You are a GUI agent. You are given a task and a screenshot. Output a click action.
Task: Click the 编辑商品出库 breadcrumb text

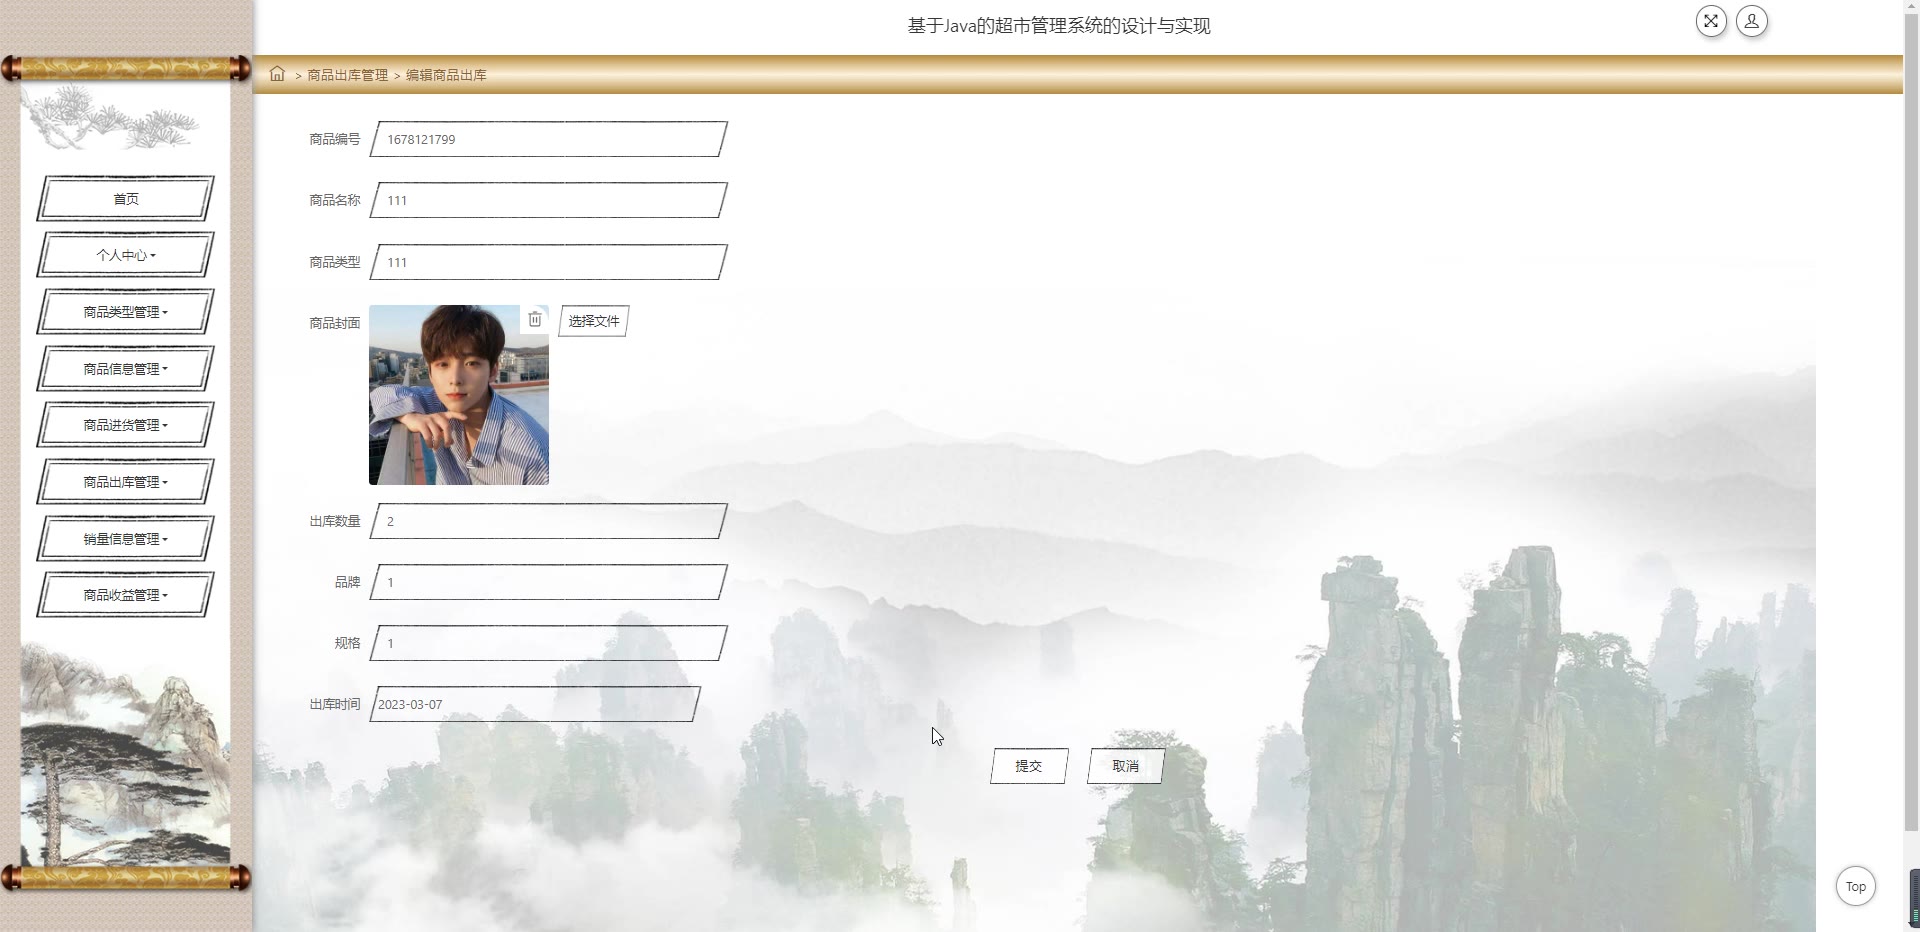tap(446, 75)
